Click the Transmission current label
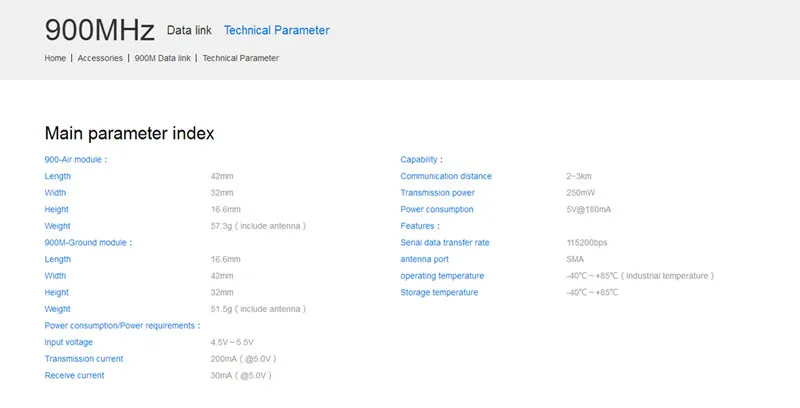The height and width of the screenshot is (408, 800). tap(84, 359)
